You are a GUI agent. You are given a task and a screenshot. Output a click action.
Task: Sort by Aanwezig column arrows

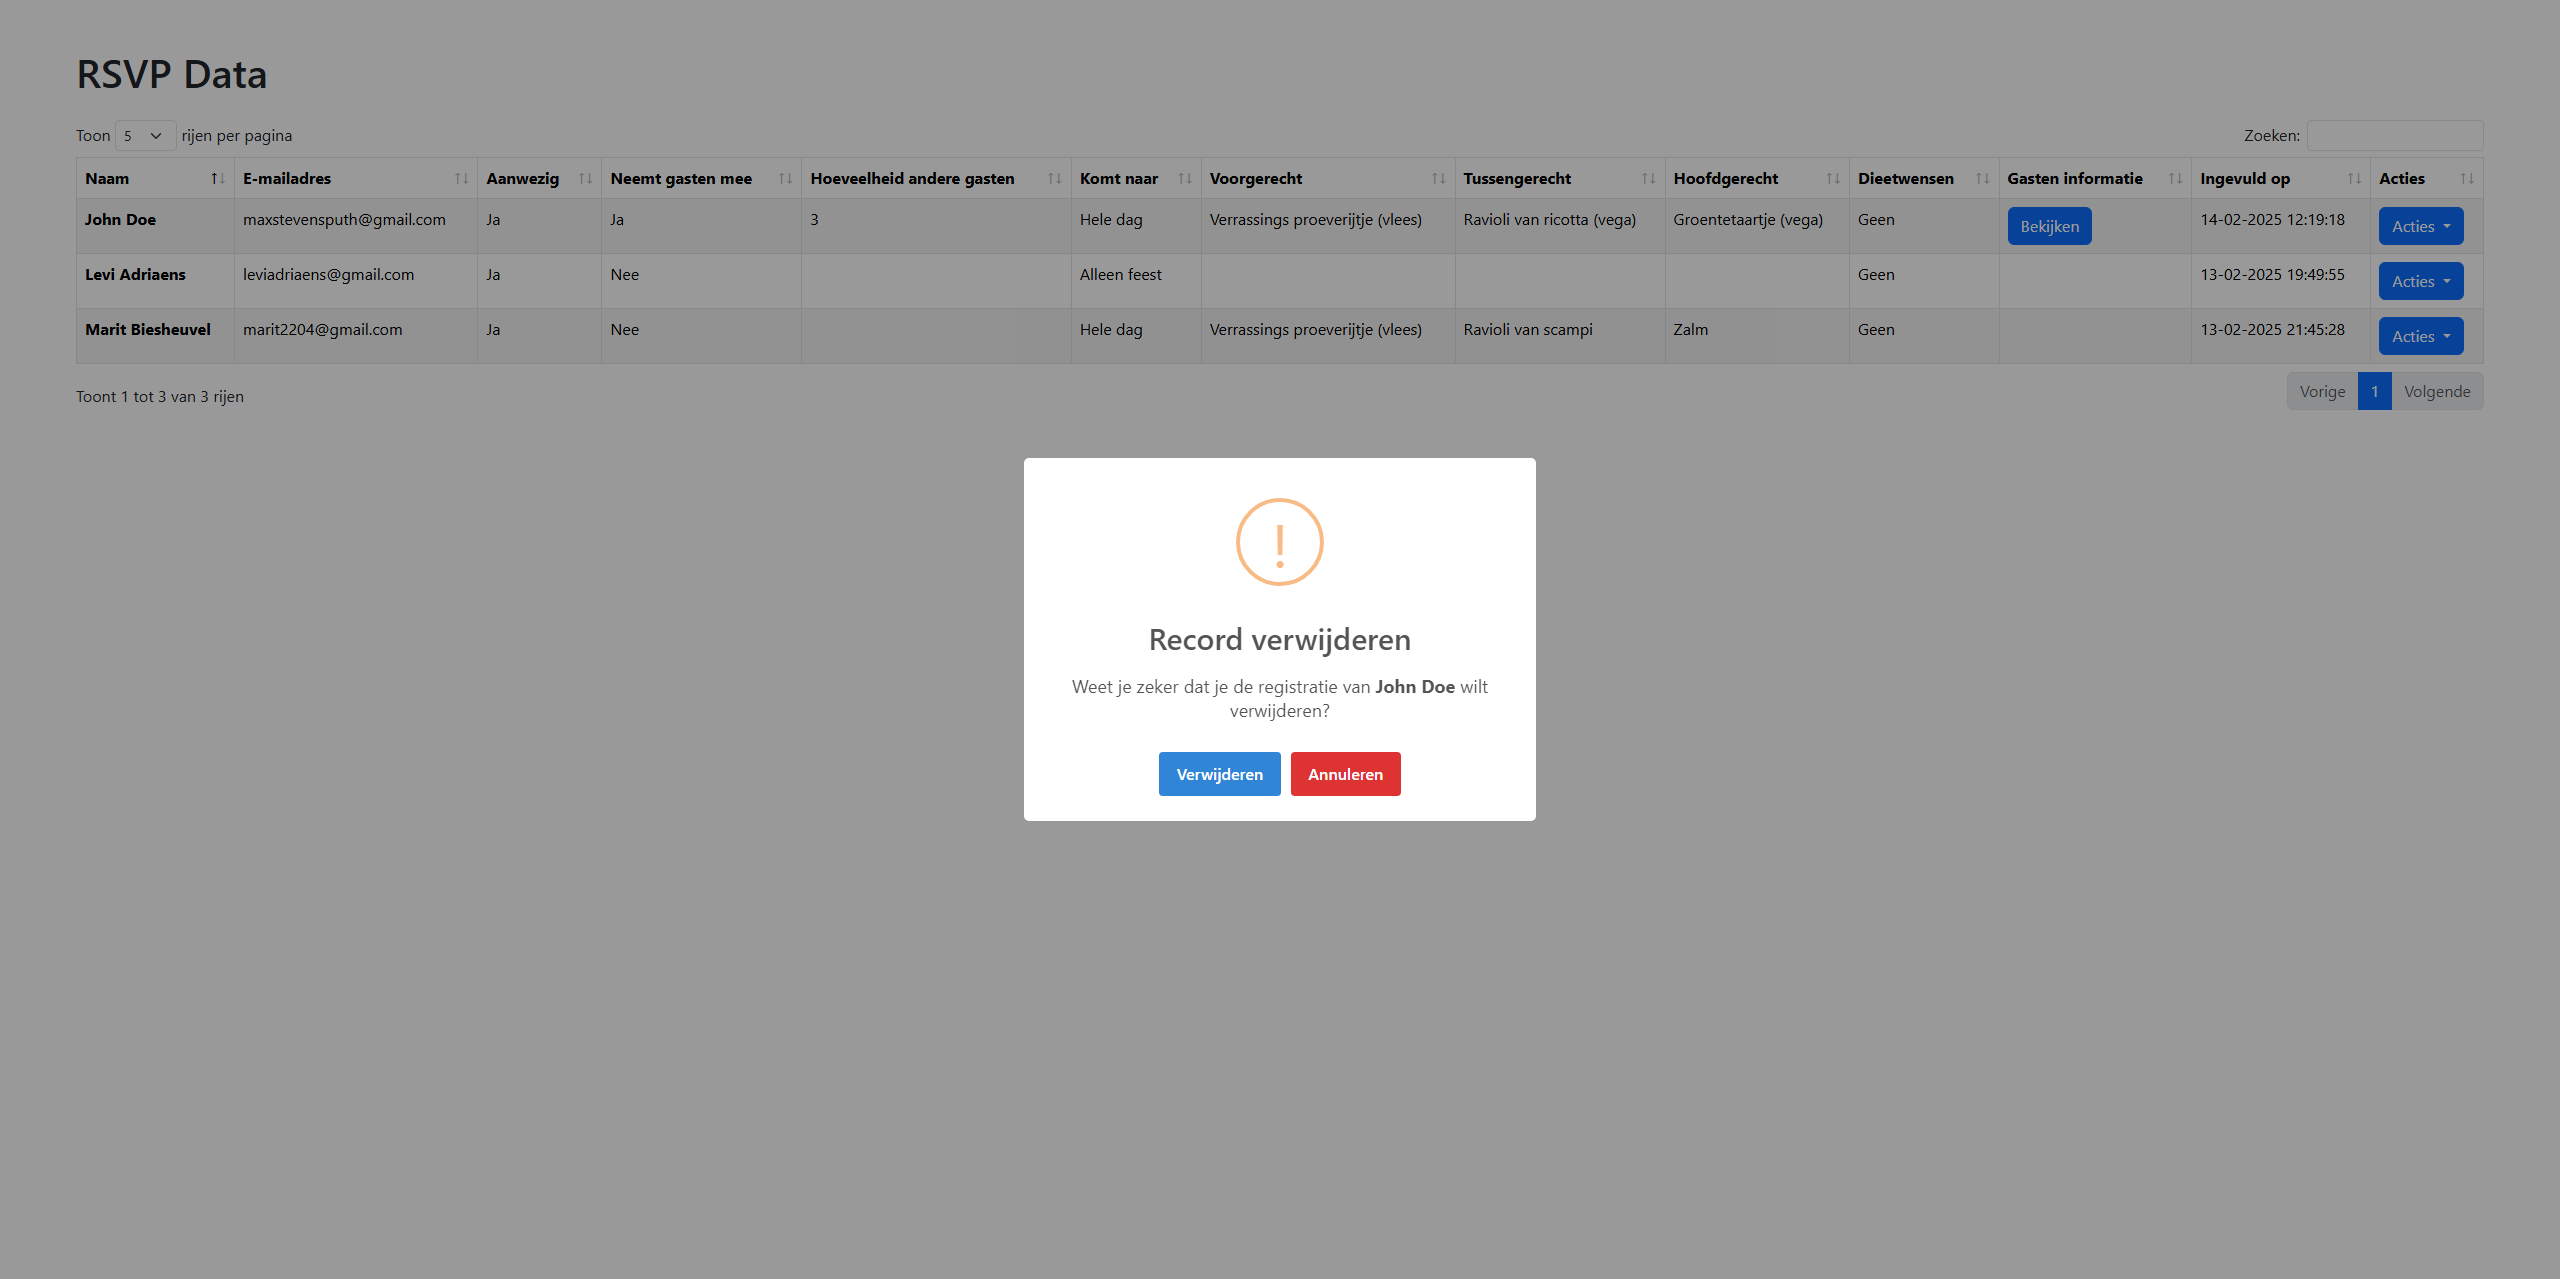pyautogui.click(x=585, y=179)
